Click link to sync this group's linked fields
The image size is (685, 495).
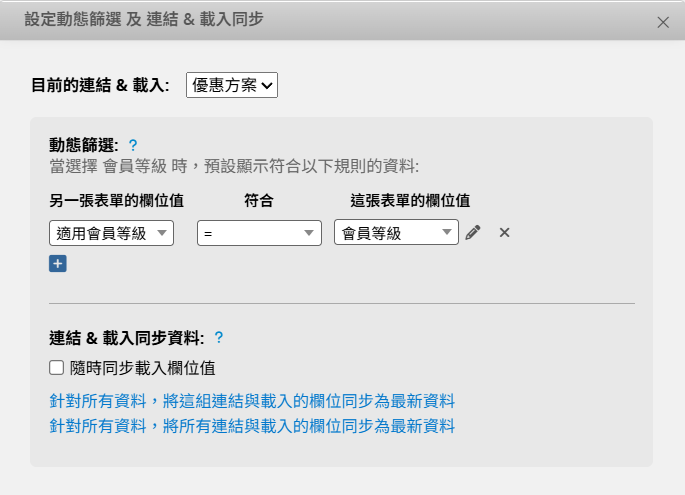tap(252, 401)
